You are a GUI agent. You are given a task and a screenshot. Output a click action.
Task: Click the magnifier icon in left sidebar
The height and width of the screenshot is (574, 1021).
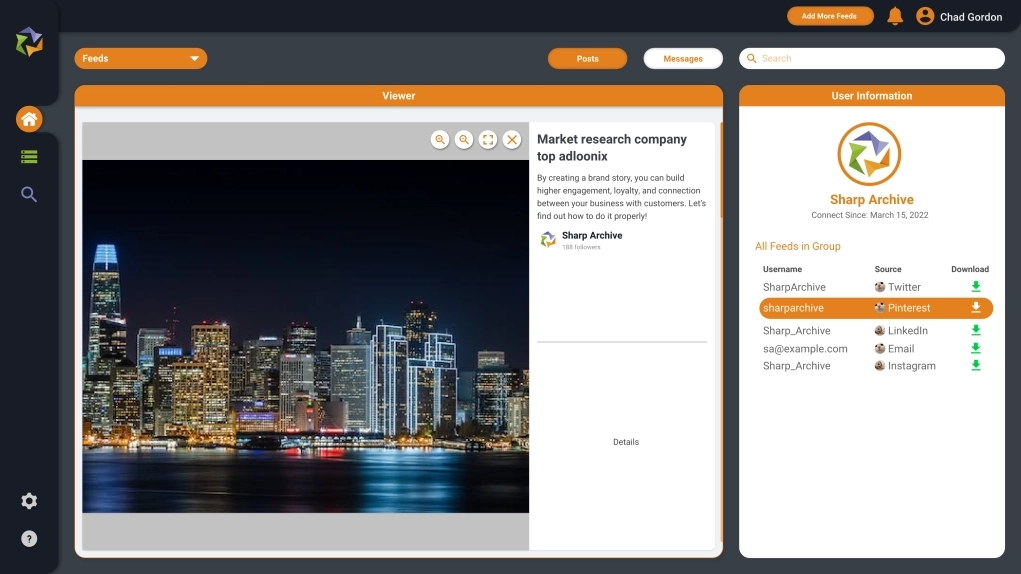click(29, 194)
